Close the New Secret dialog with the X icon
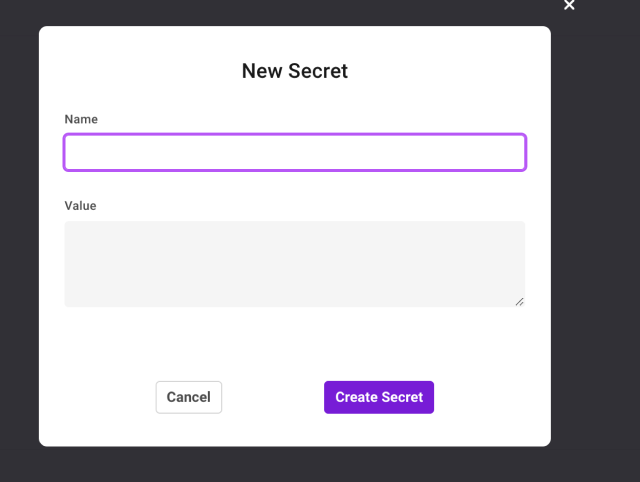Image resolution: width=640 pixels, height=482 pixels. tap(569, 4)
